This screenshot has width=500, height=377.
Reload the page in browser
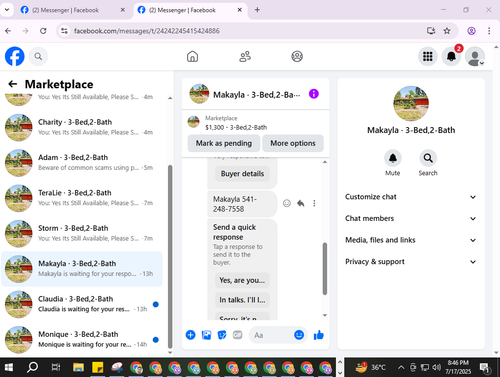pos(43,31)
